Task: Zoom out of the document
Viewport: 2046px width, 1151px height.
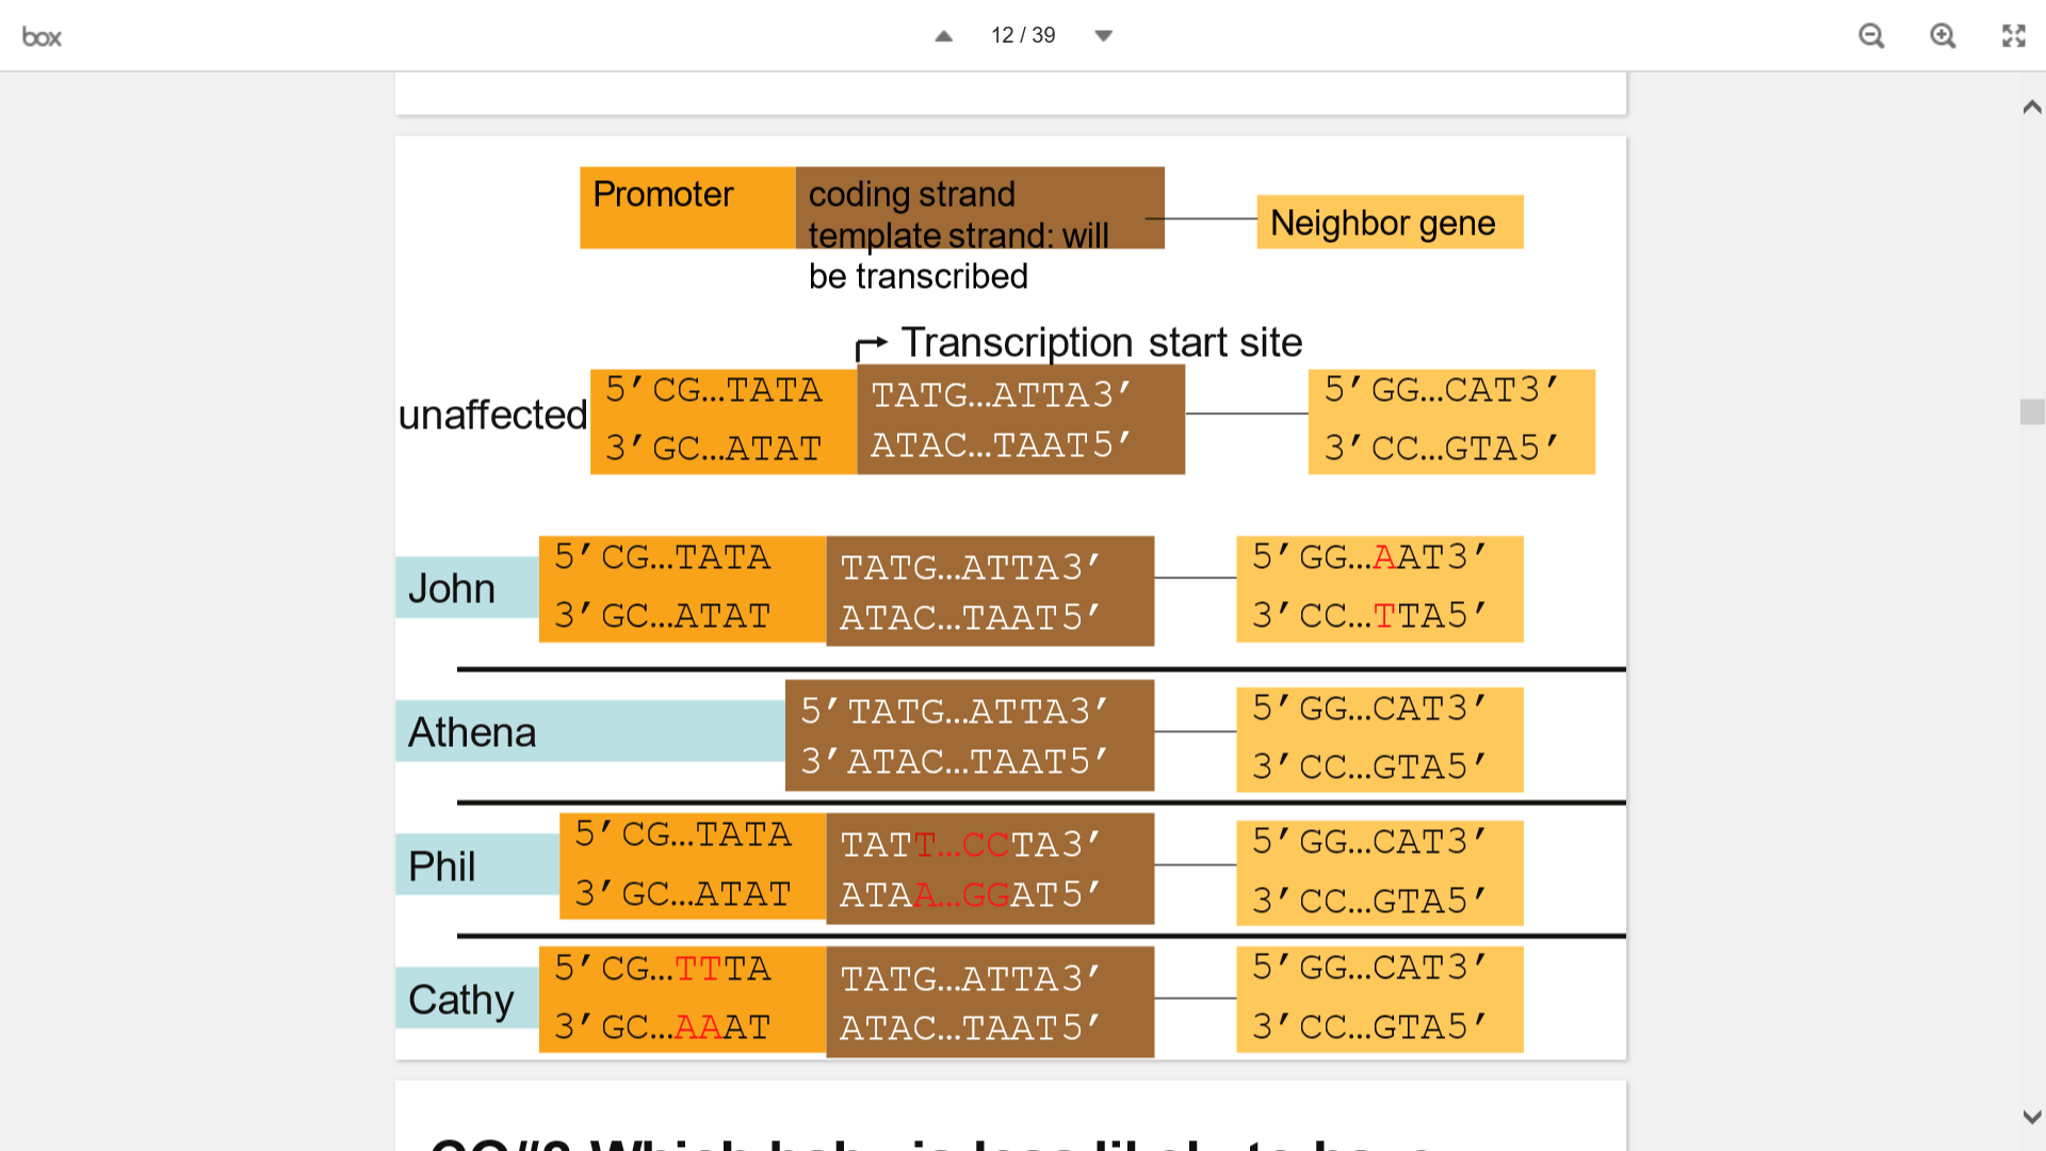Action: pos(1871,36)
